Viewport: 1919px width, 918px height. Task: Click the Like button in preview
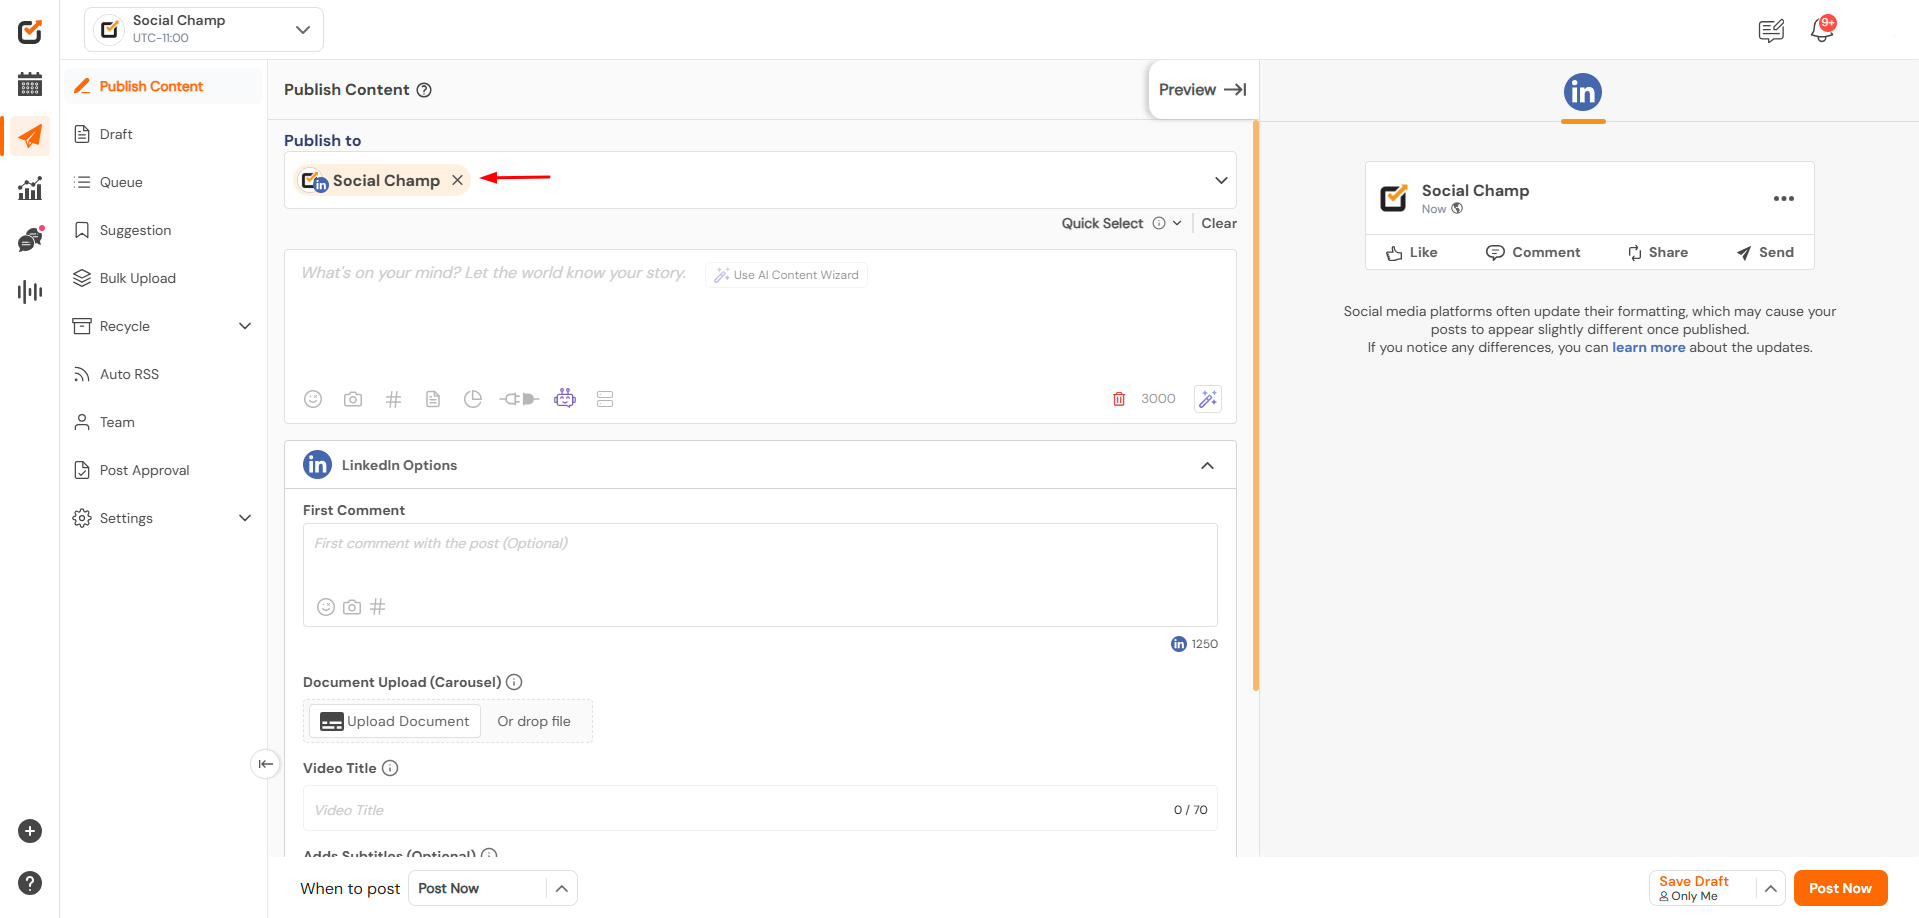(1412, 253)
